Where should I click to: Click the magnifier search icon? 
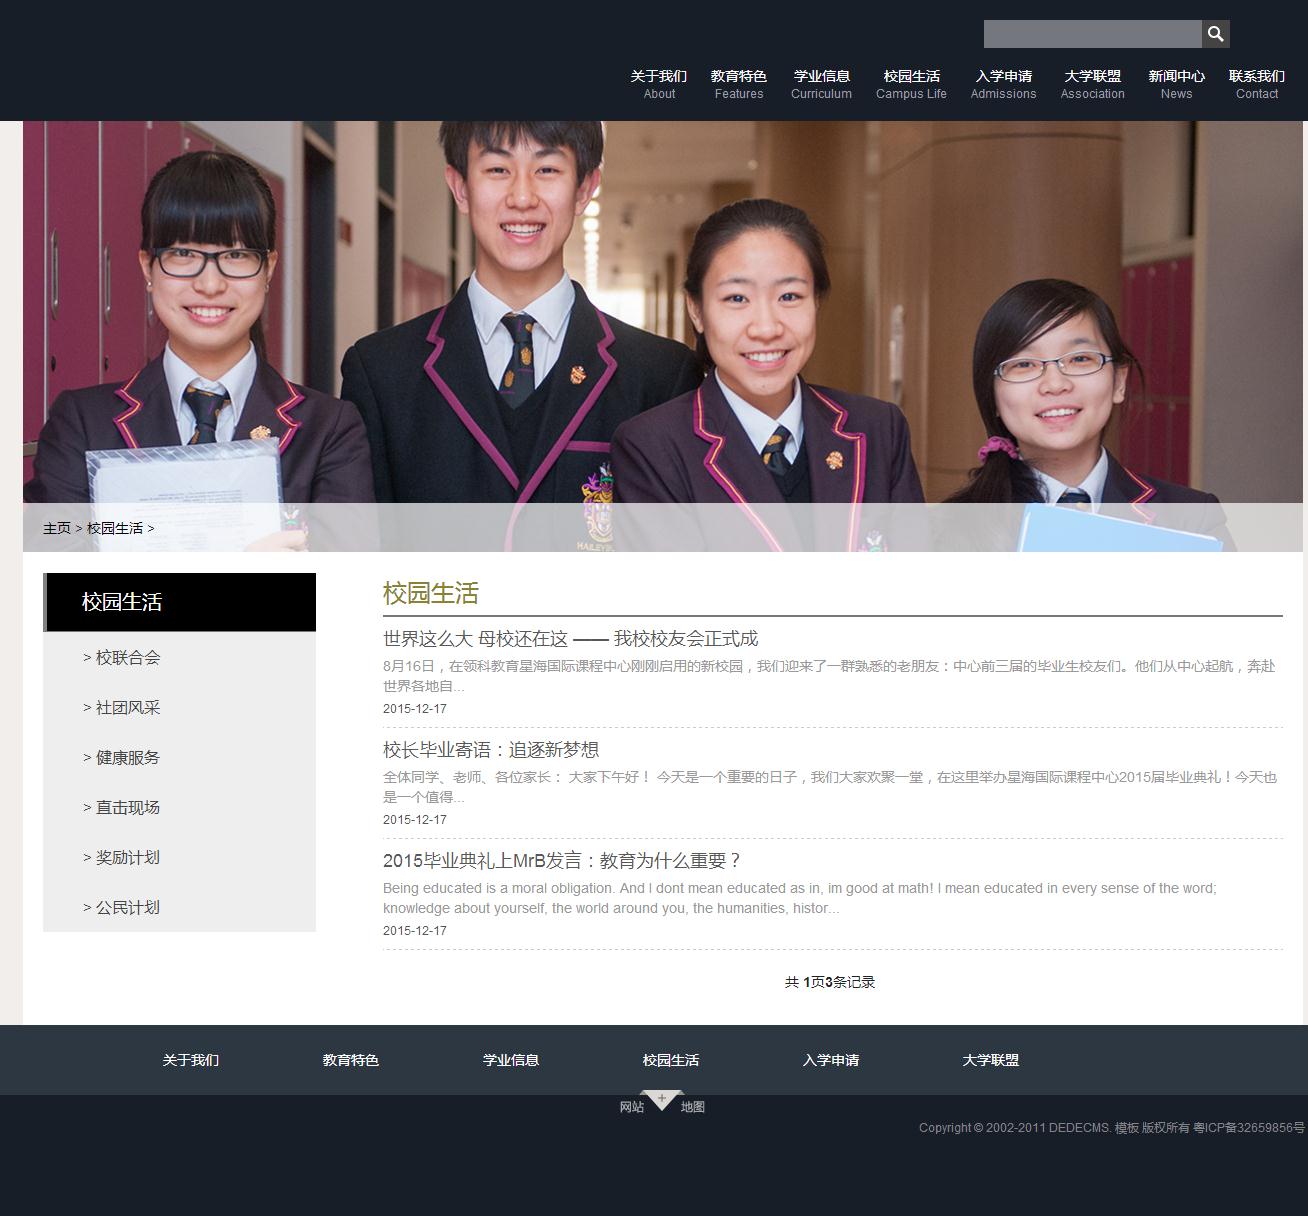click(1215, 34)
